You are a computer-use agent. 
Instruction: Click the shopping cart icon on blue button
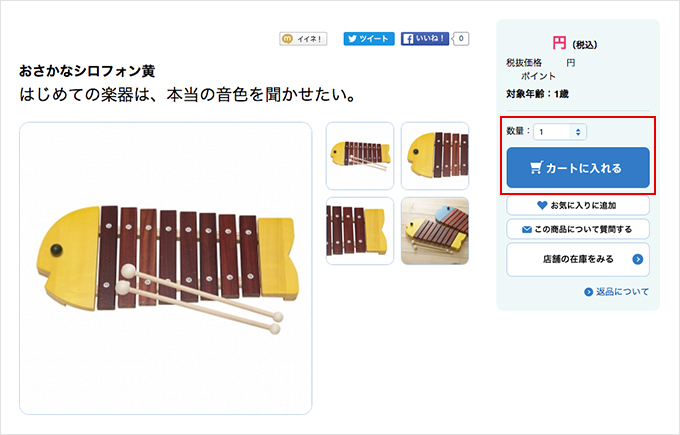tap(536, 167)
